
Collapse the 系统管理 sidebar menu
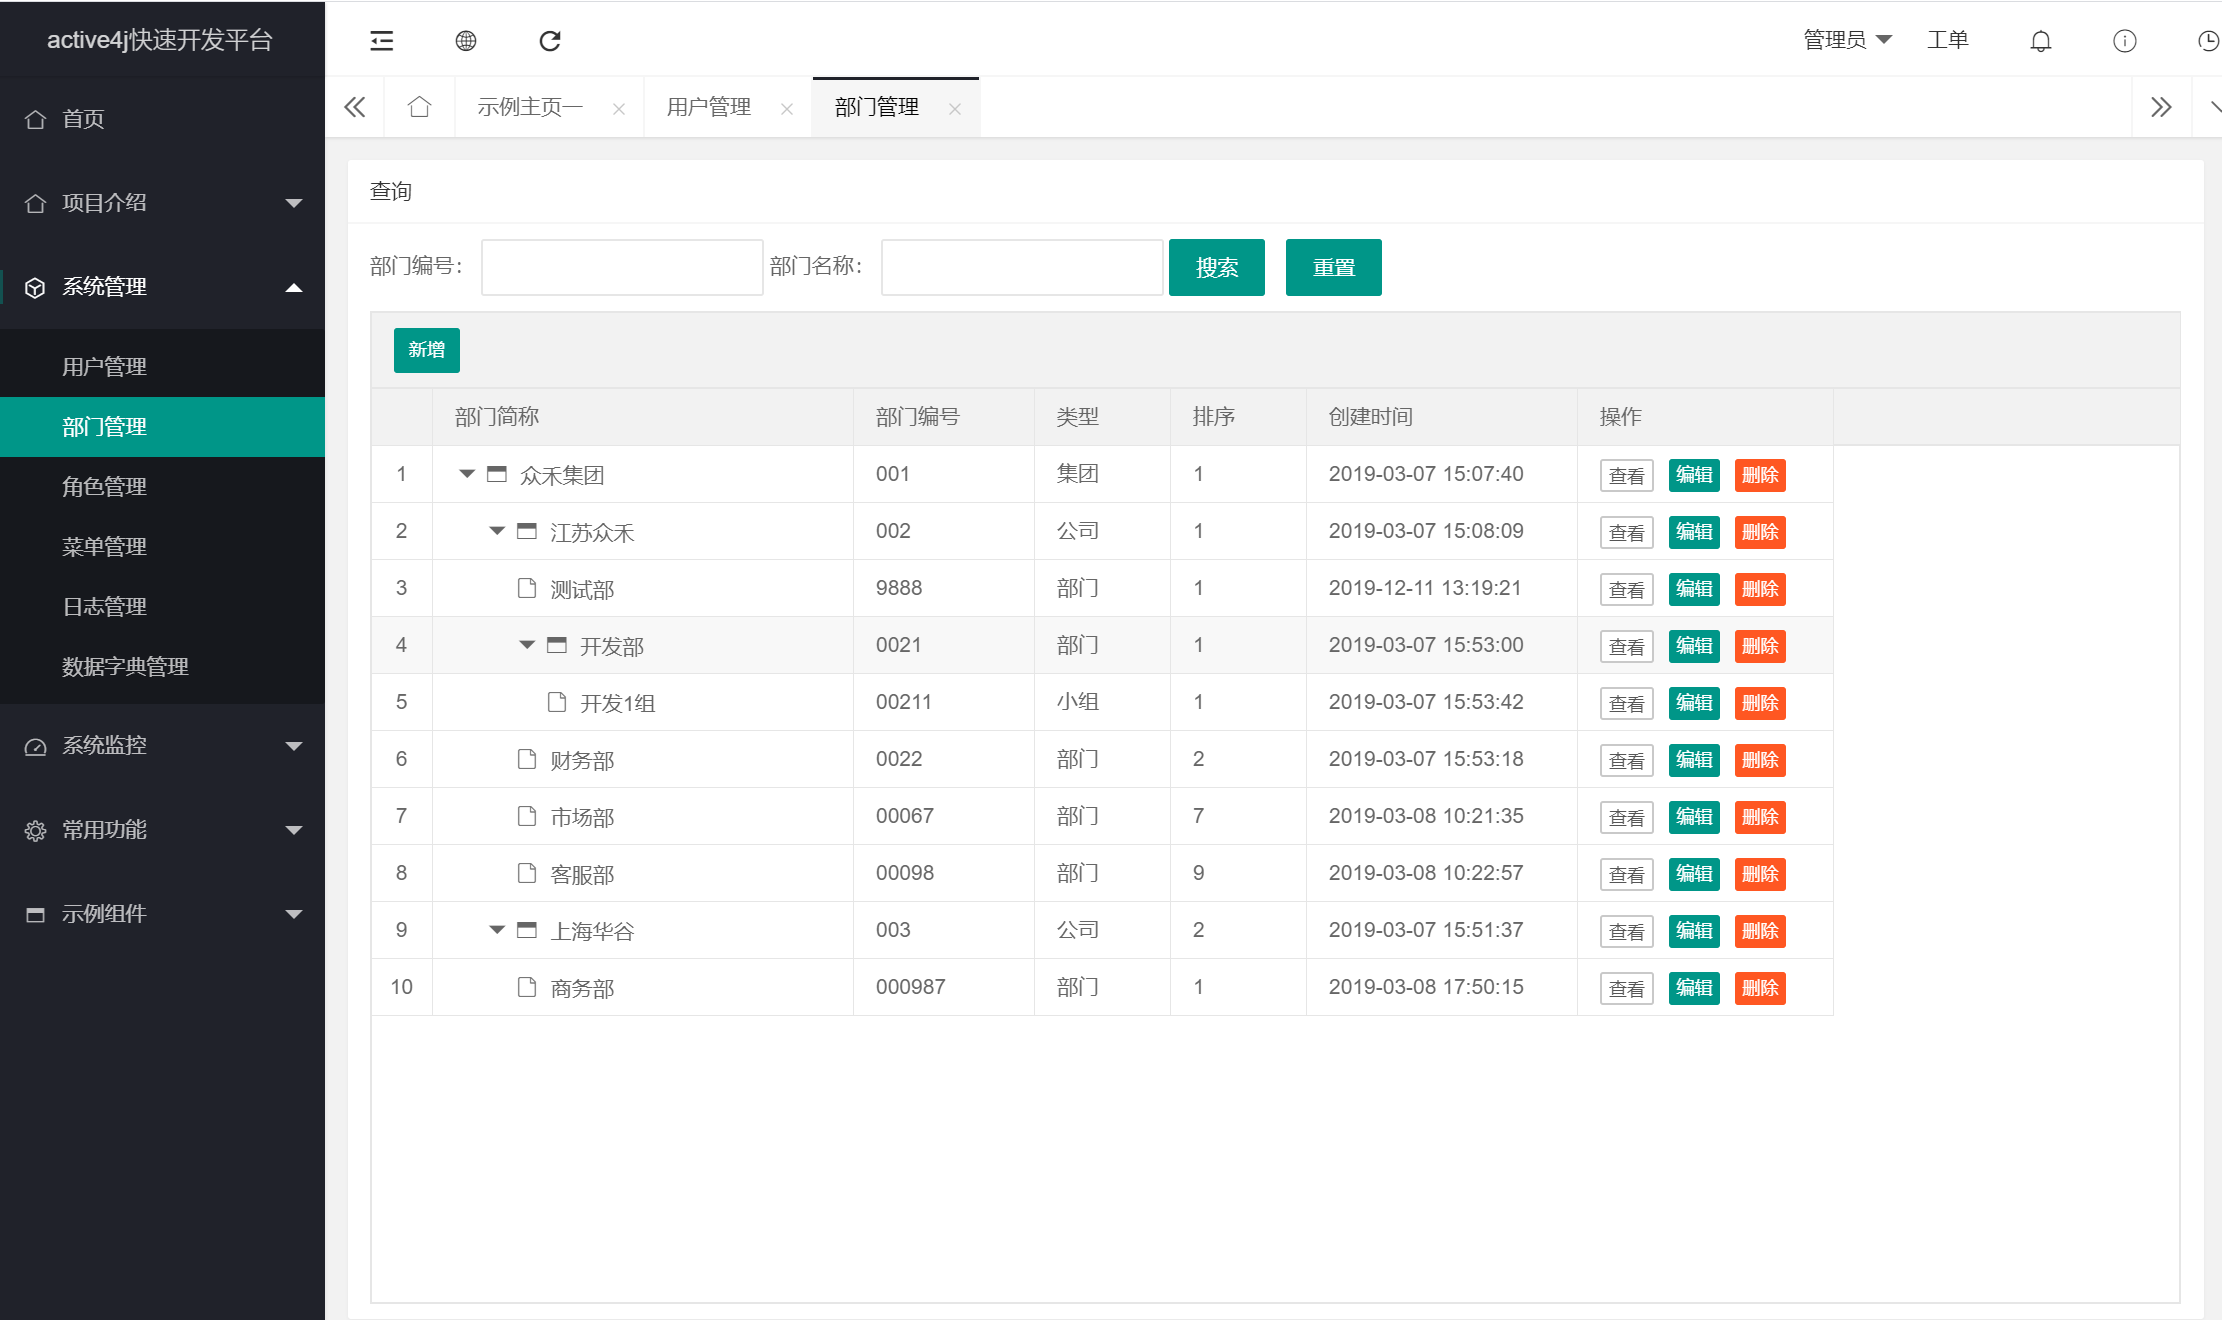pyautogui.click(x=294, y=288)
